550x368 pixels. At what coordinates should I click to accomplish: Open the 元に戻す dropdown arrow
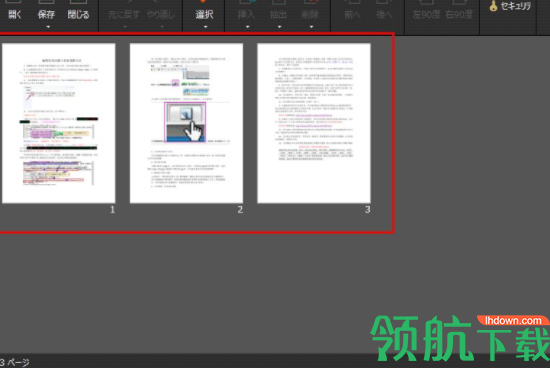(x=125, y=27)
